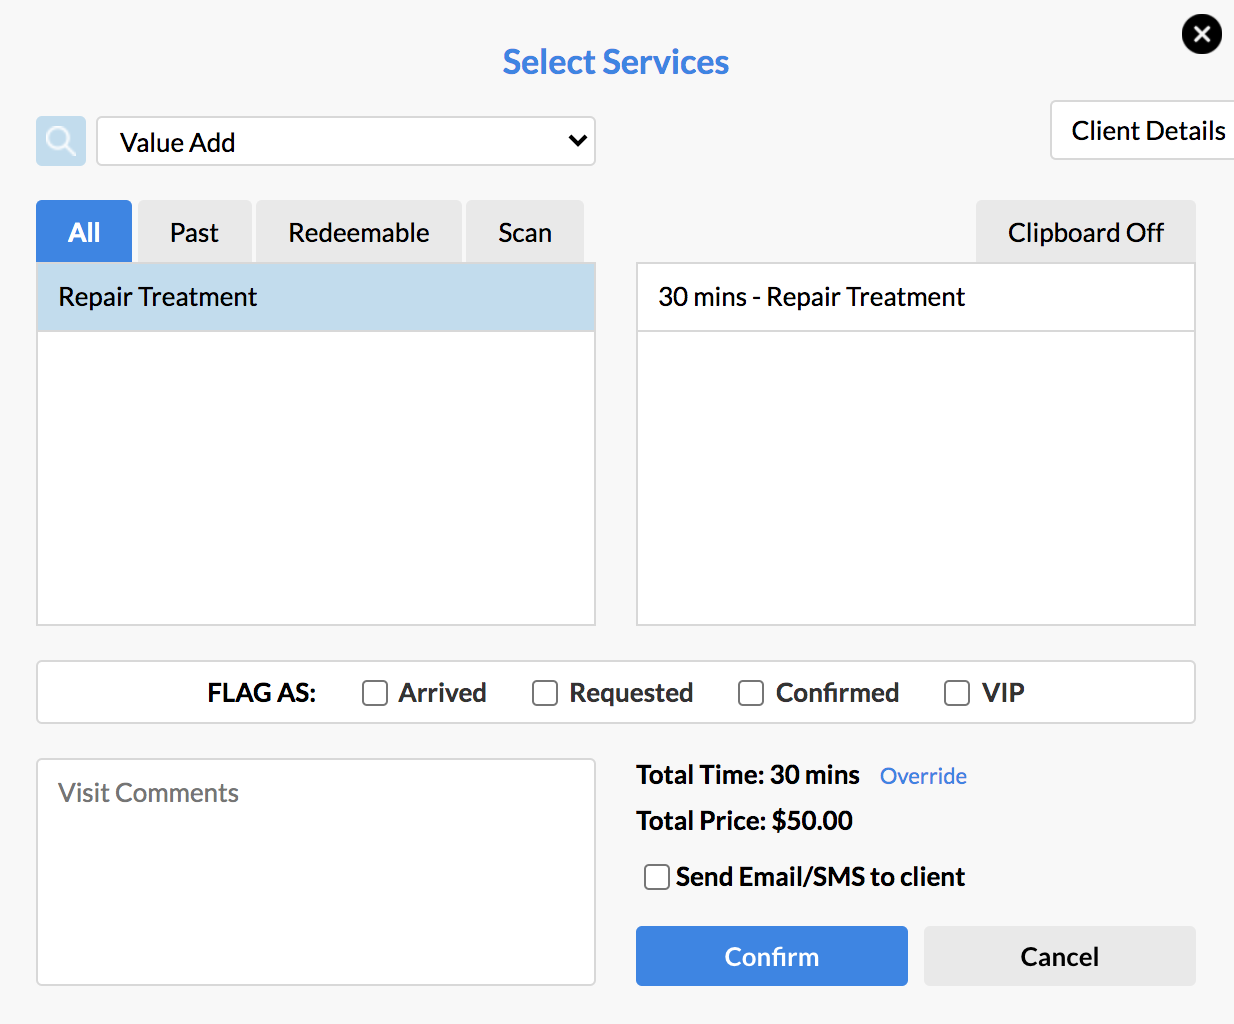This screenshot has width=1234, height=1024.
Task: Click the magnifier search icon
Action: (x=61, y=141)
